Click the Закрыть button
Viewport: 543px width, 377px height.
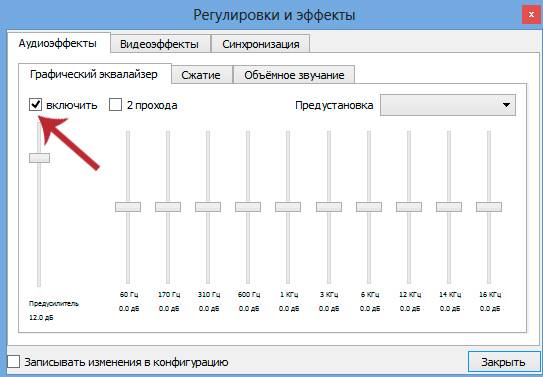[503, 362]
